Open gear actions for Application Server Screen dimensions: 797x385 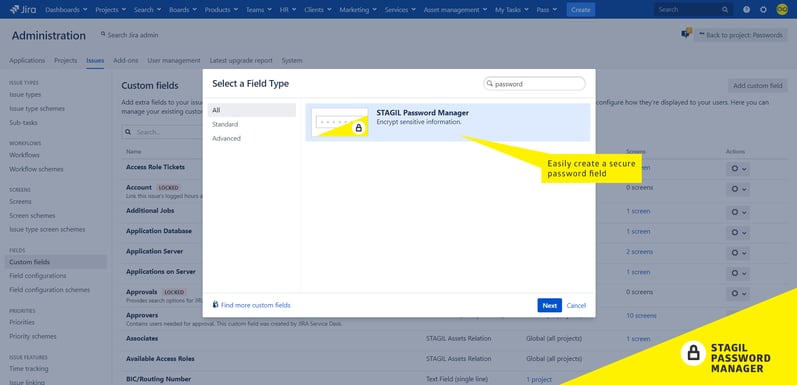point(738,253)
